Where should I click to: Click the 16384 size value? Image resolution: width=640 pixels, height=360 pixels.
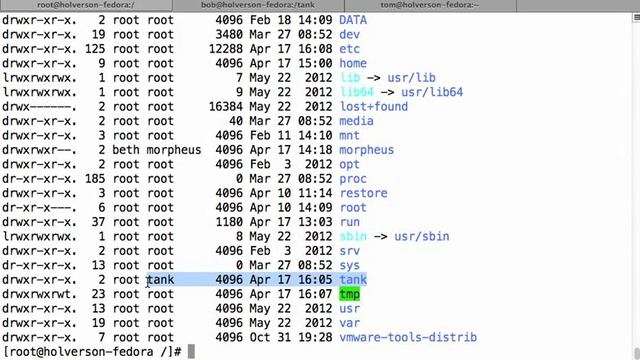point(226,107)
